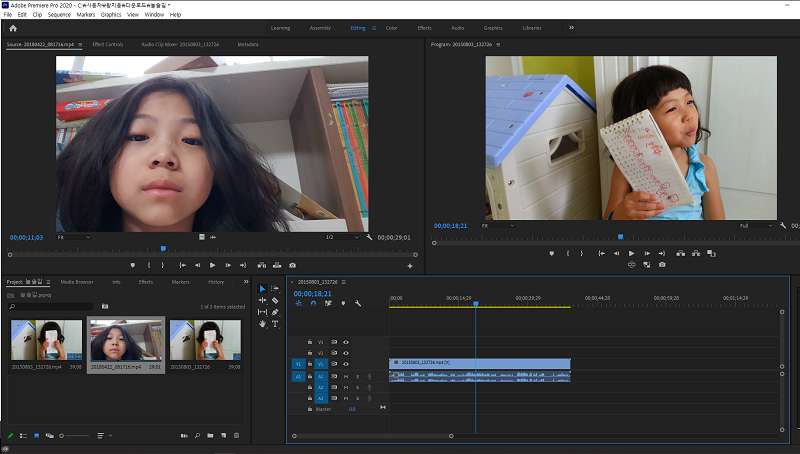
Task: Select the Selection tool arrow
Action: click(262, 289)
